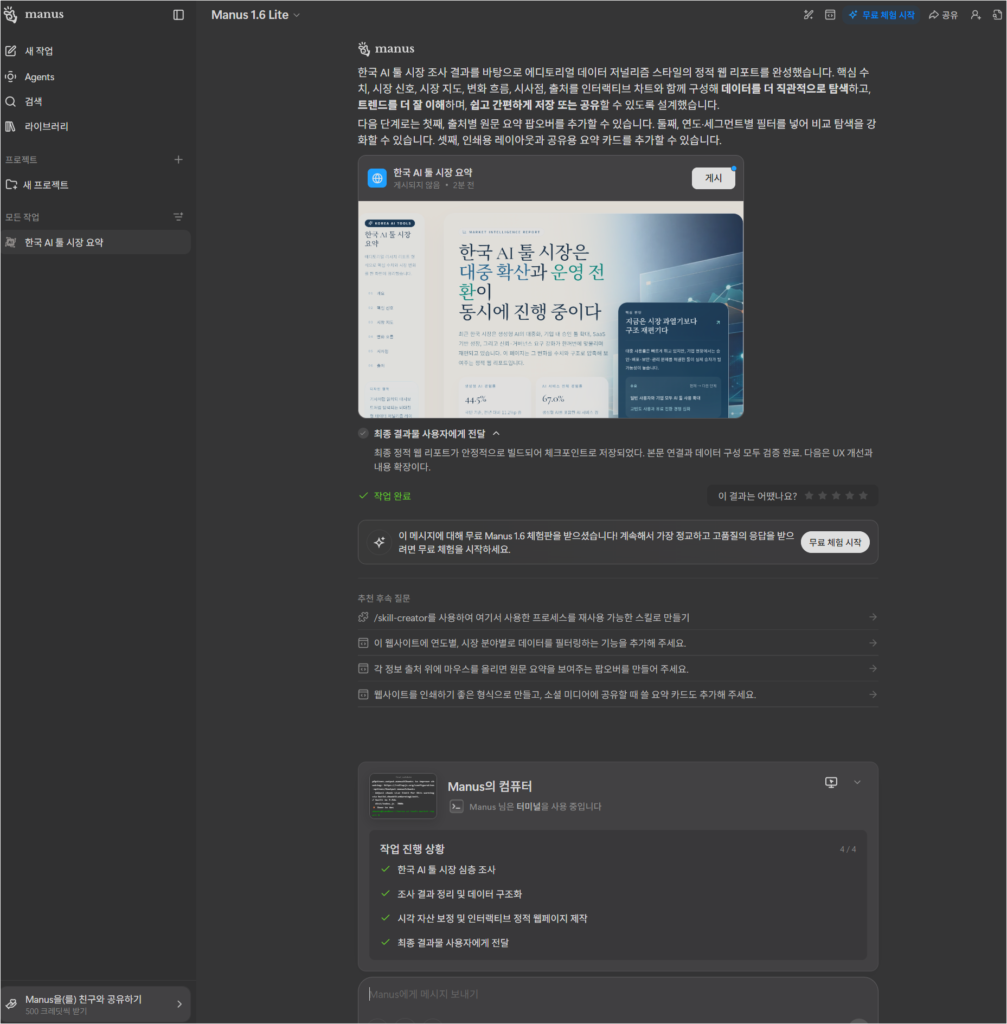Rate the result with the third star
This screenshot has width=1007, height=1024.
(x=836, y=496)
